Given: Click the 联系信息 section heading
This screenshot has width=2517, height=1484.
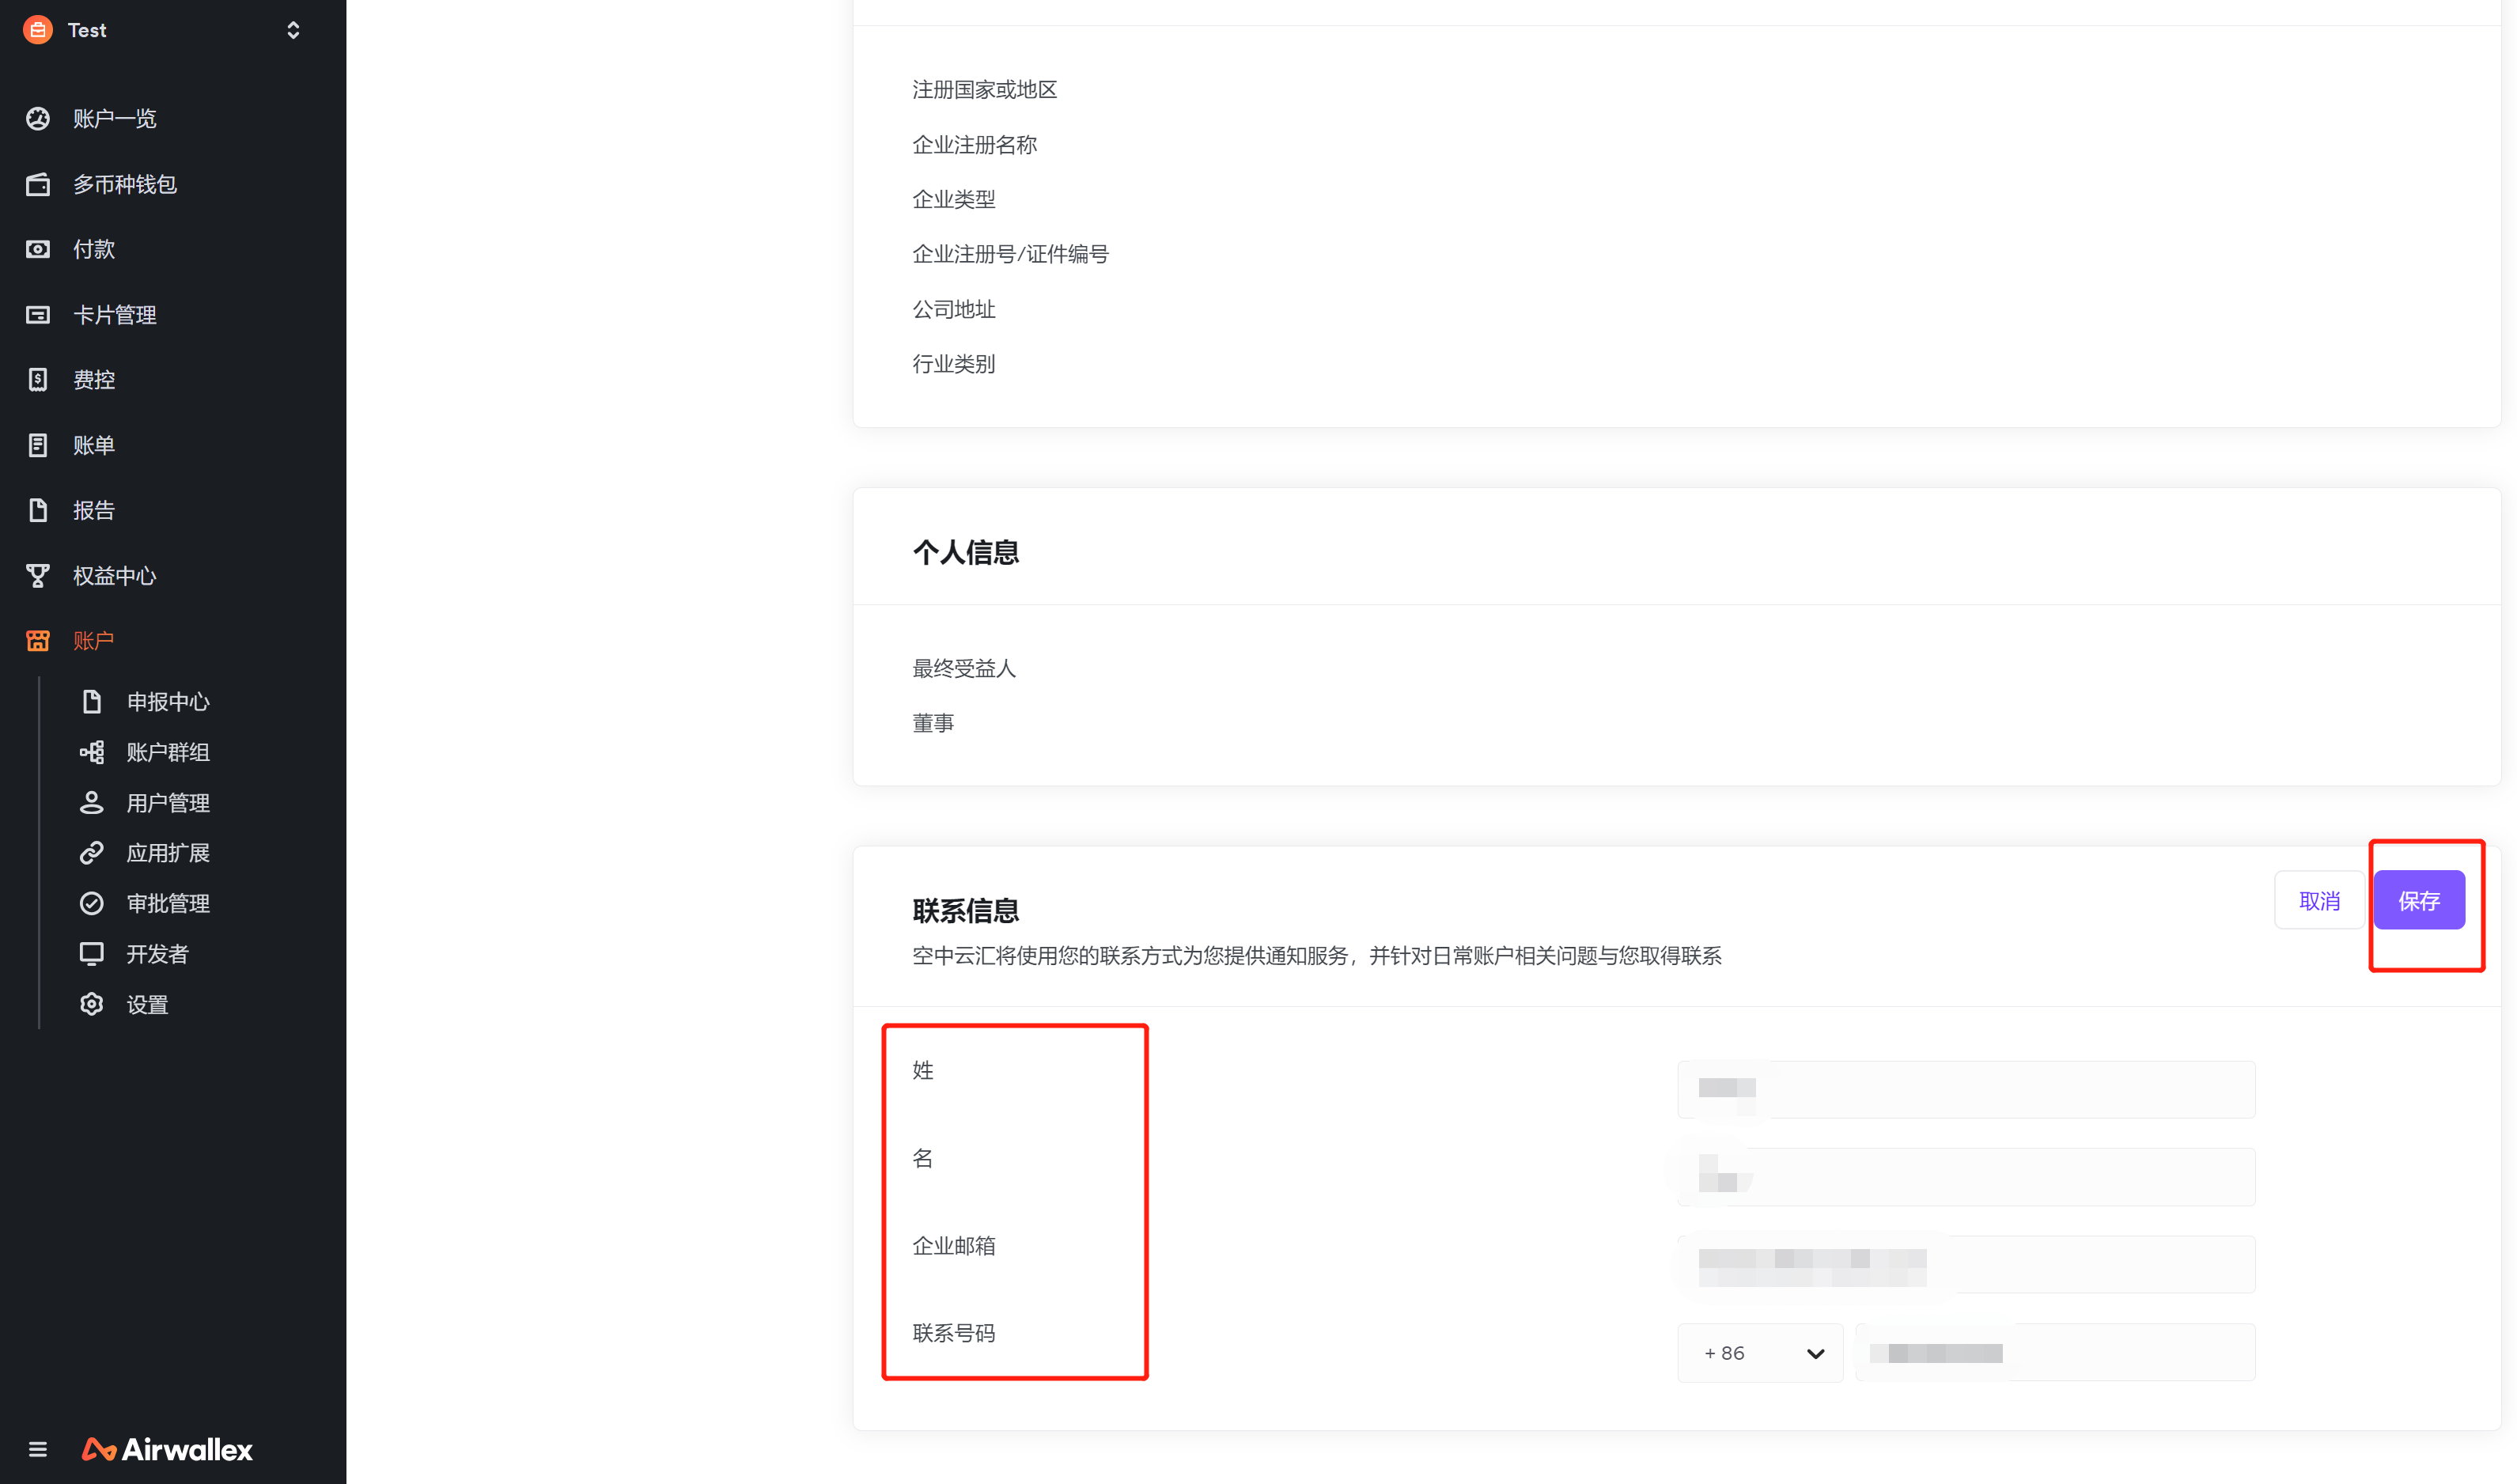Looking at the screenshot, I should pyautogui.click(x=965, y=911).
